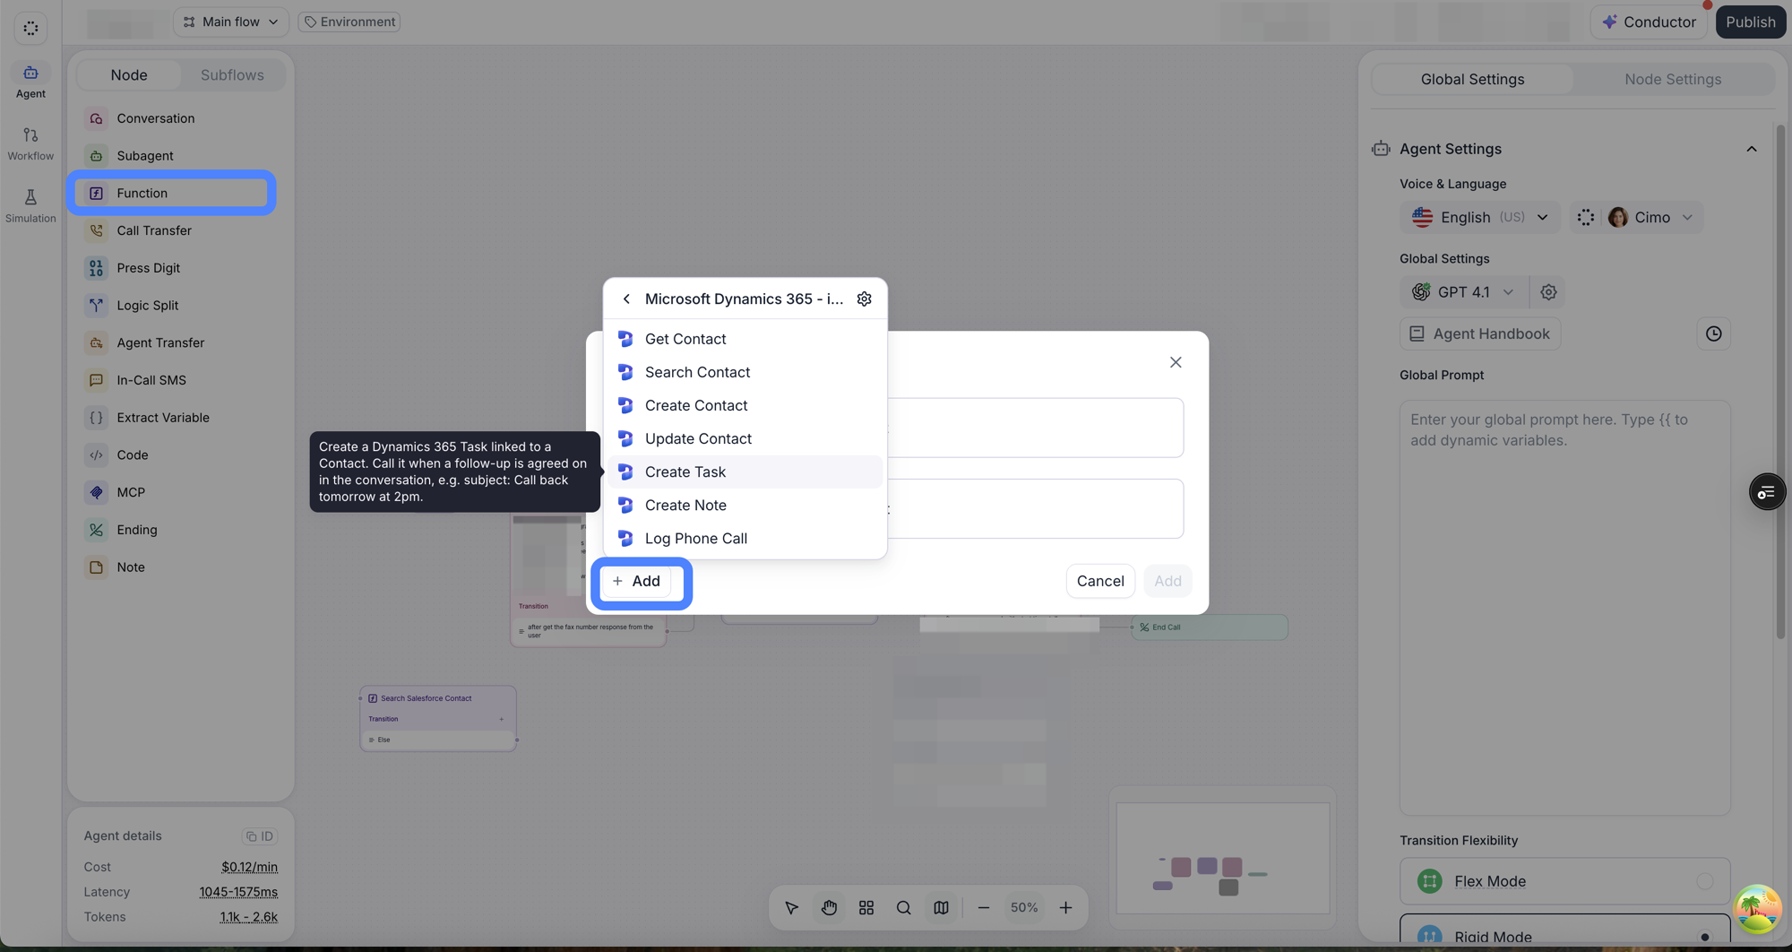Toggle the minimap icon in canvas toolbar

pyautogui.click(x=941, y=908)
